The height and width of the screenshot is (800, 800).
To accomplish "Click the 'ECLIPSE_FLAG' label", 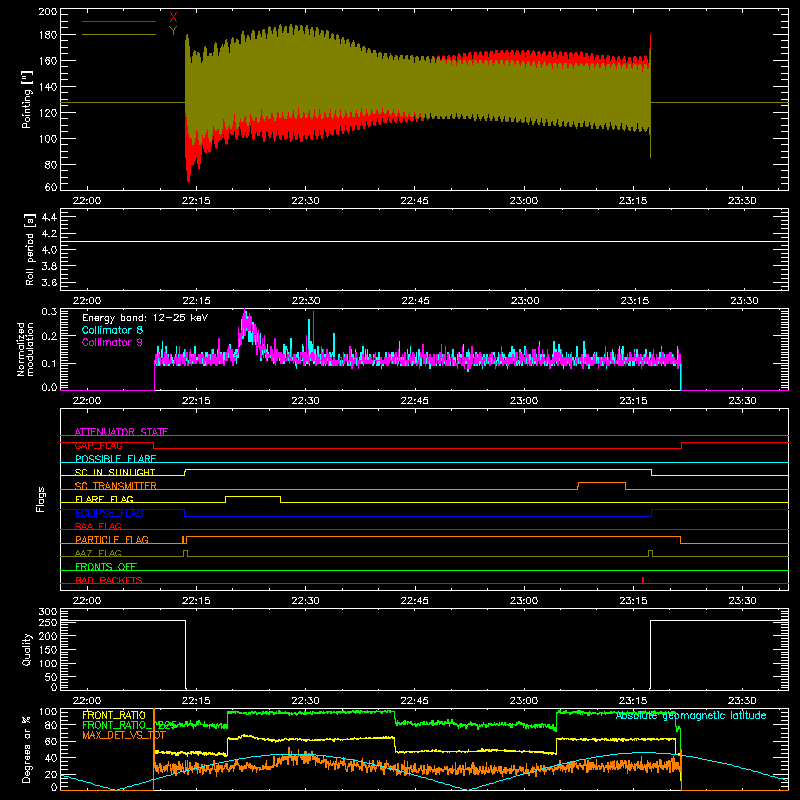I will (x=109, y=513).
